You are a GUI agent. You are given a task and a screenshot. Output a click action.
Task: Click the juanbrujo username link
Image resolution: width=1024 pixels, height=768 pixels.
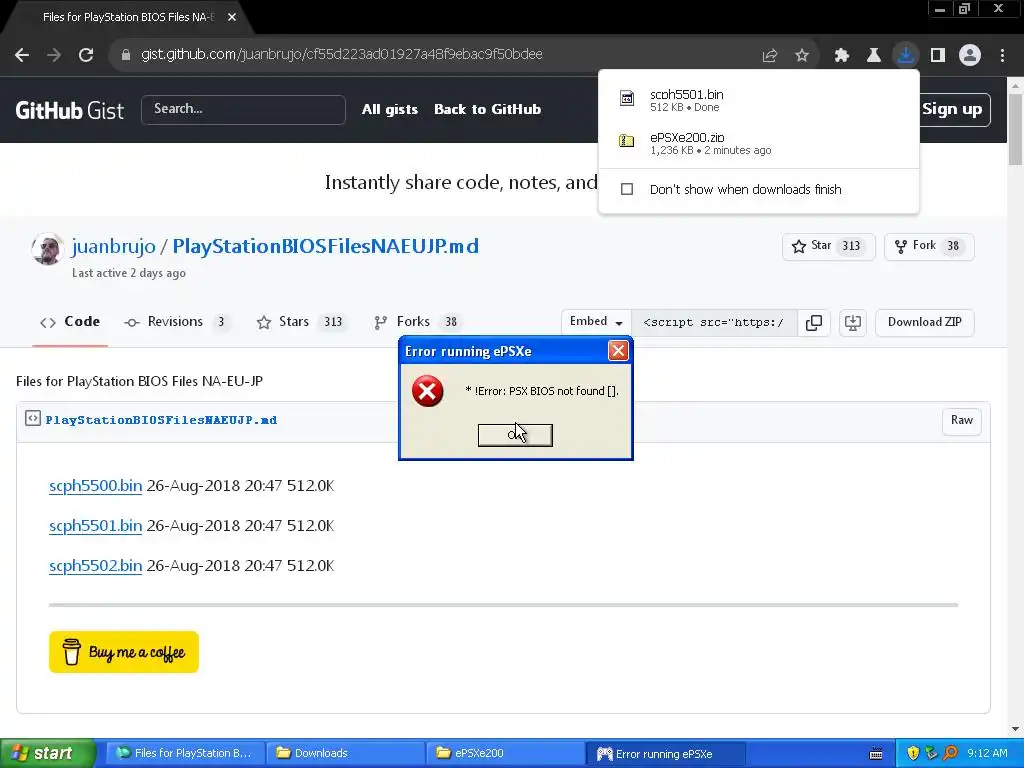114,246
